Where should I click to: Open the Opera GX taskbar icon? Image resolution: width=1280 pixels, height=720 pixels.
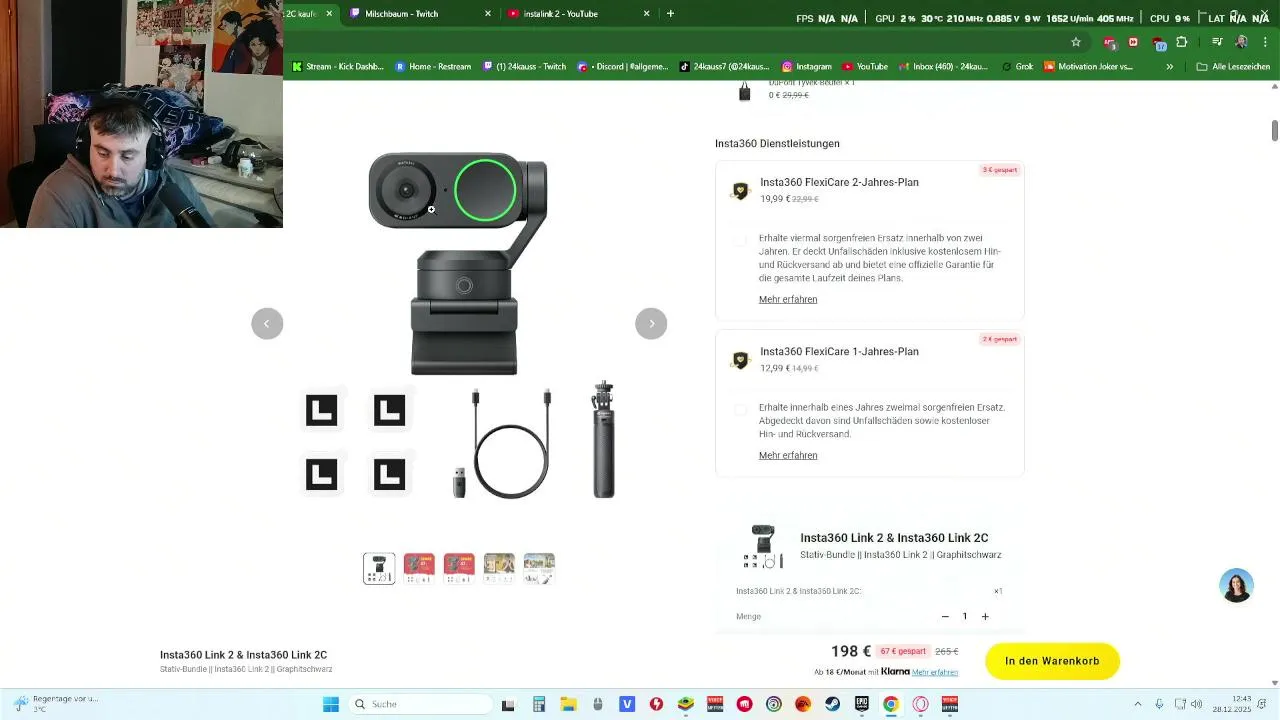[x=920, y=704]
